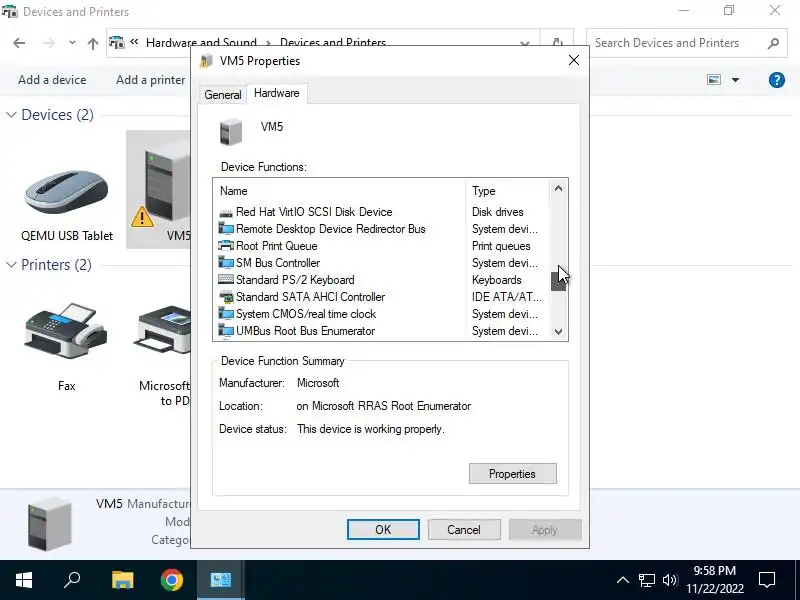Select the Standard SATA AHCI Controller text

pos(310,297)
